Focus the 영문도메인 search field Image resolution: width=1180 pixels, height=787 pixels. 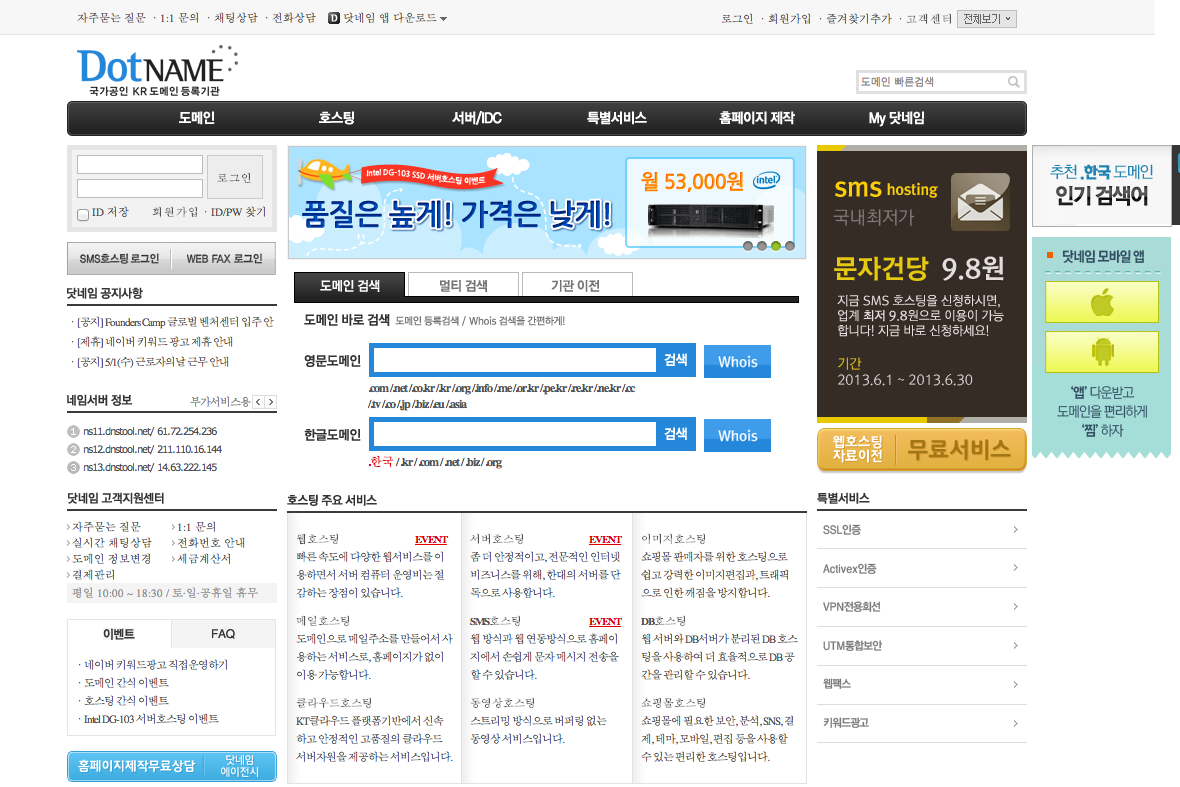click(x=515, y=360)
